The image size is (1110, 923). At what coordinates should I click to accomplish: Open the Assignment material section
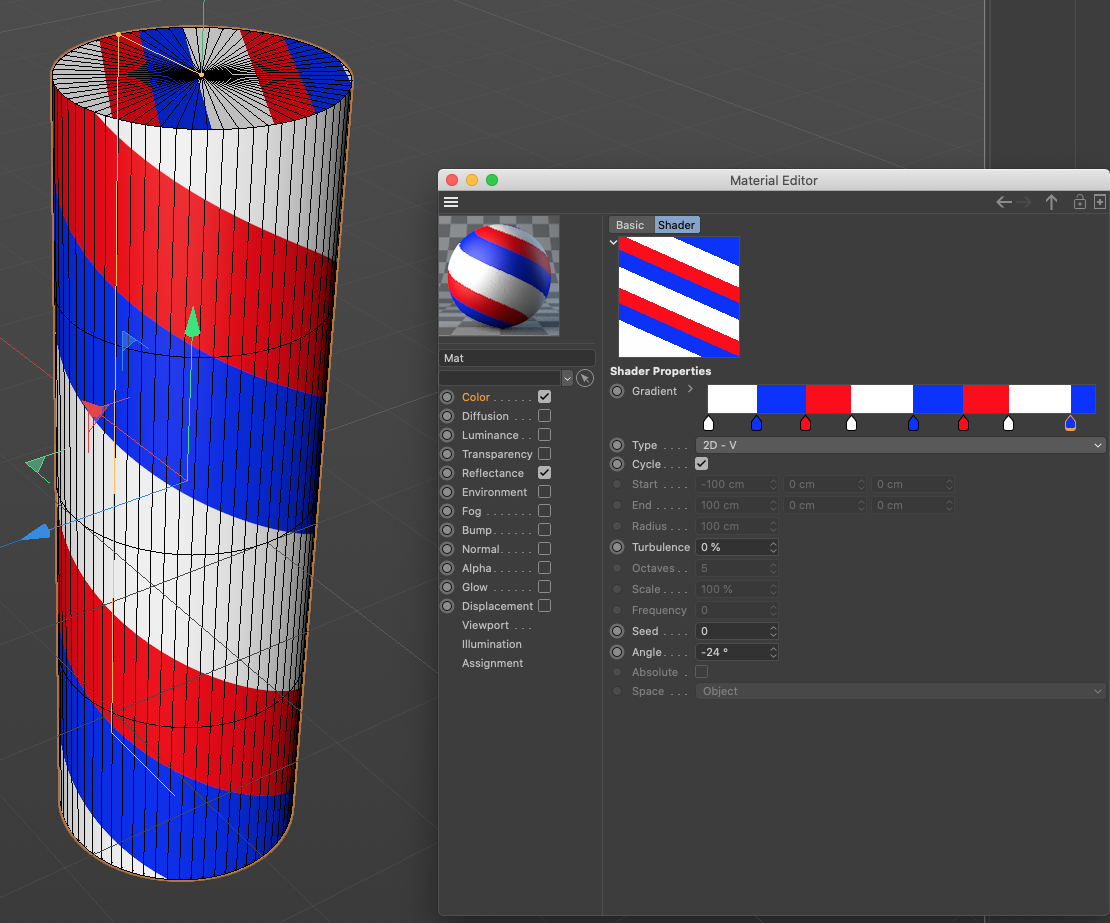click(492, 663)
